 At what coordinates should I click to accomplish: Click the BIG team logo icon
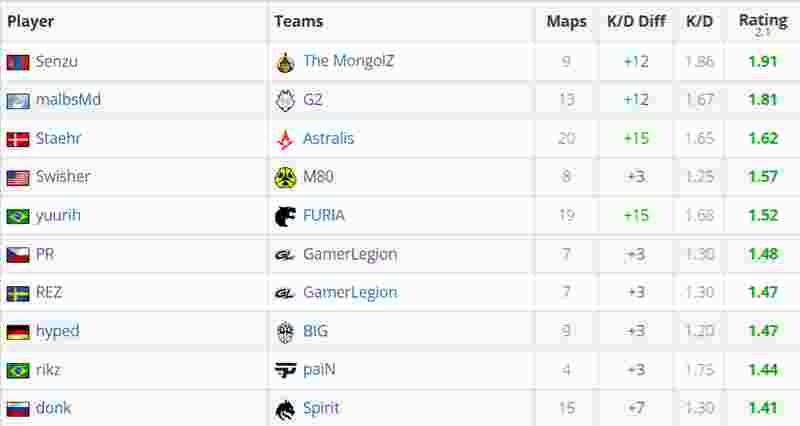pyautogui.click(x=285, y=331)
